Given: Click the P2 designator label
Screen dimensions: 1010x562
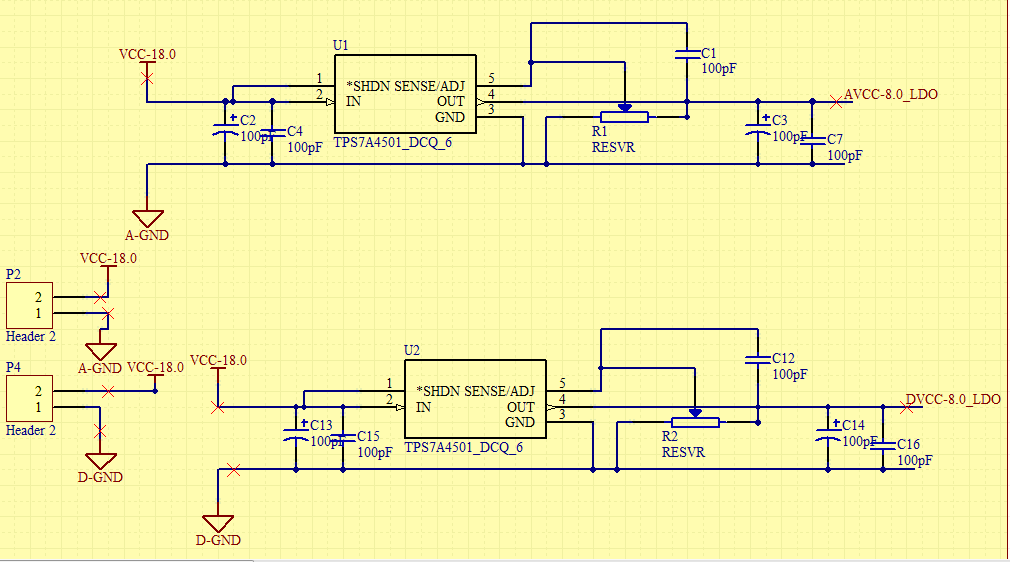Looking at the screenshot, I should click(x=14, y=275).
